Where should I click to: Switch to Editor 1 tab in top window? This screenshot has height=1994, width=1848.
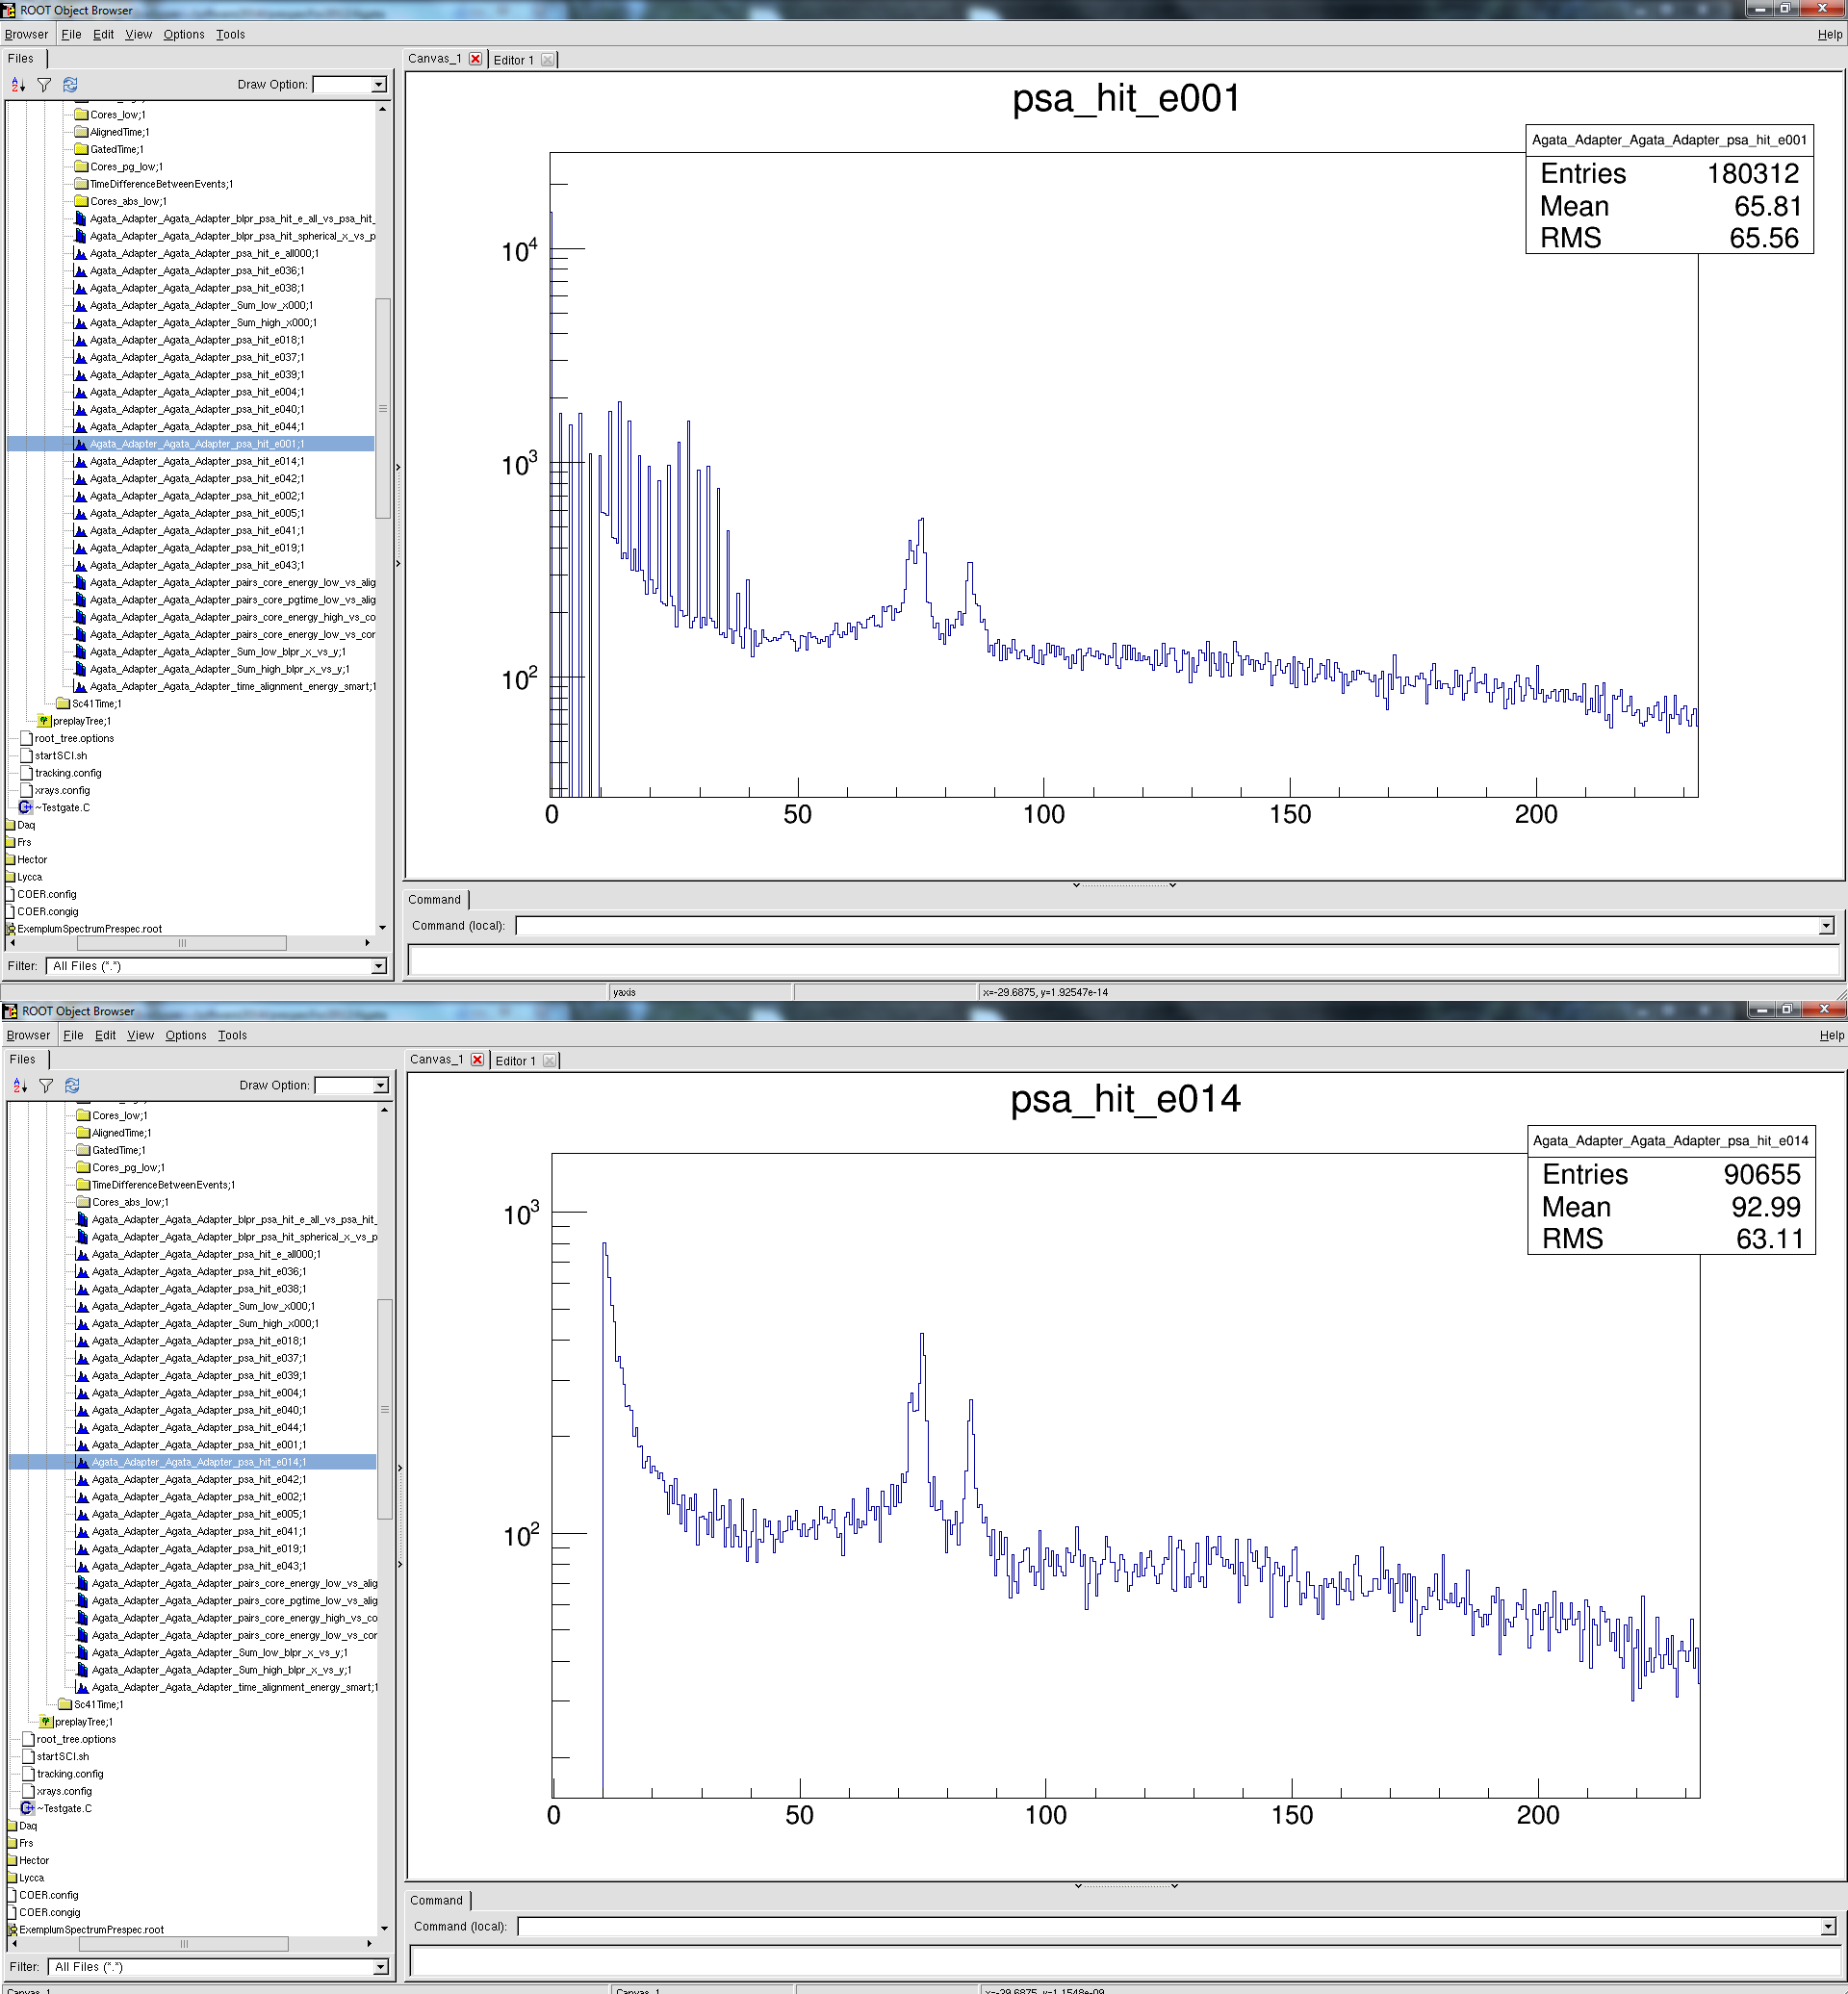click(x=514, y=60)
